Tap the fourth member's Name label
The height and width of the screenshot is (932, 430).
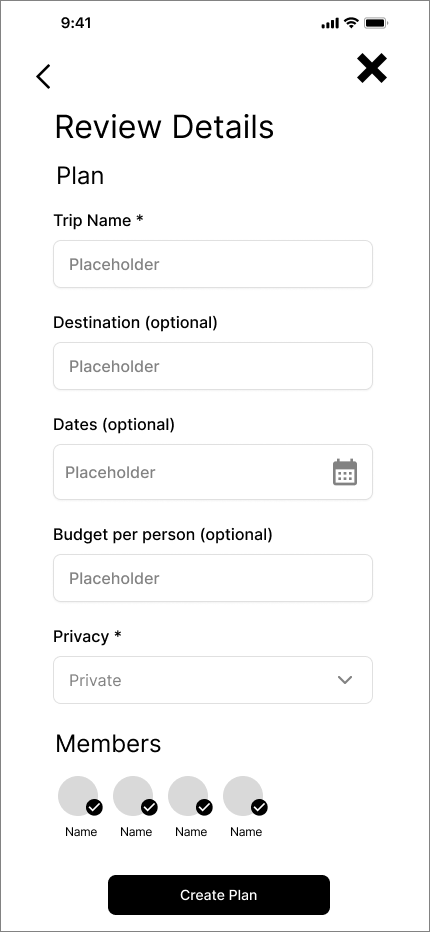pos(246,832)
